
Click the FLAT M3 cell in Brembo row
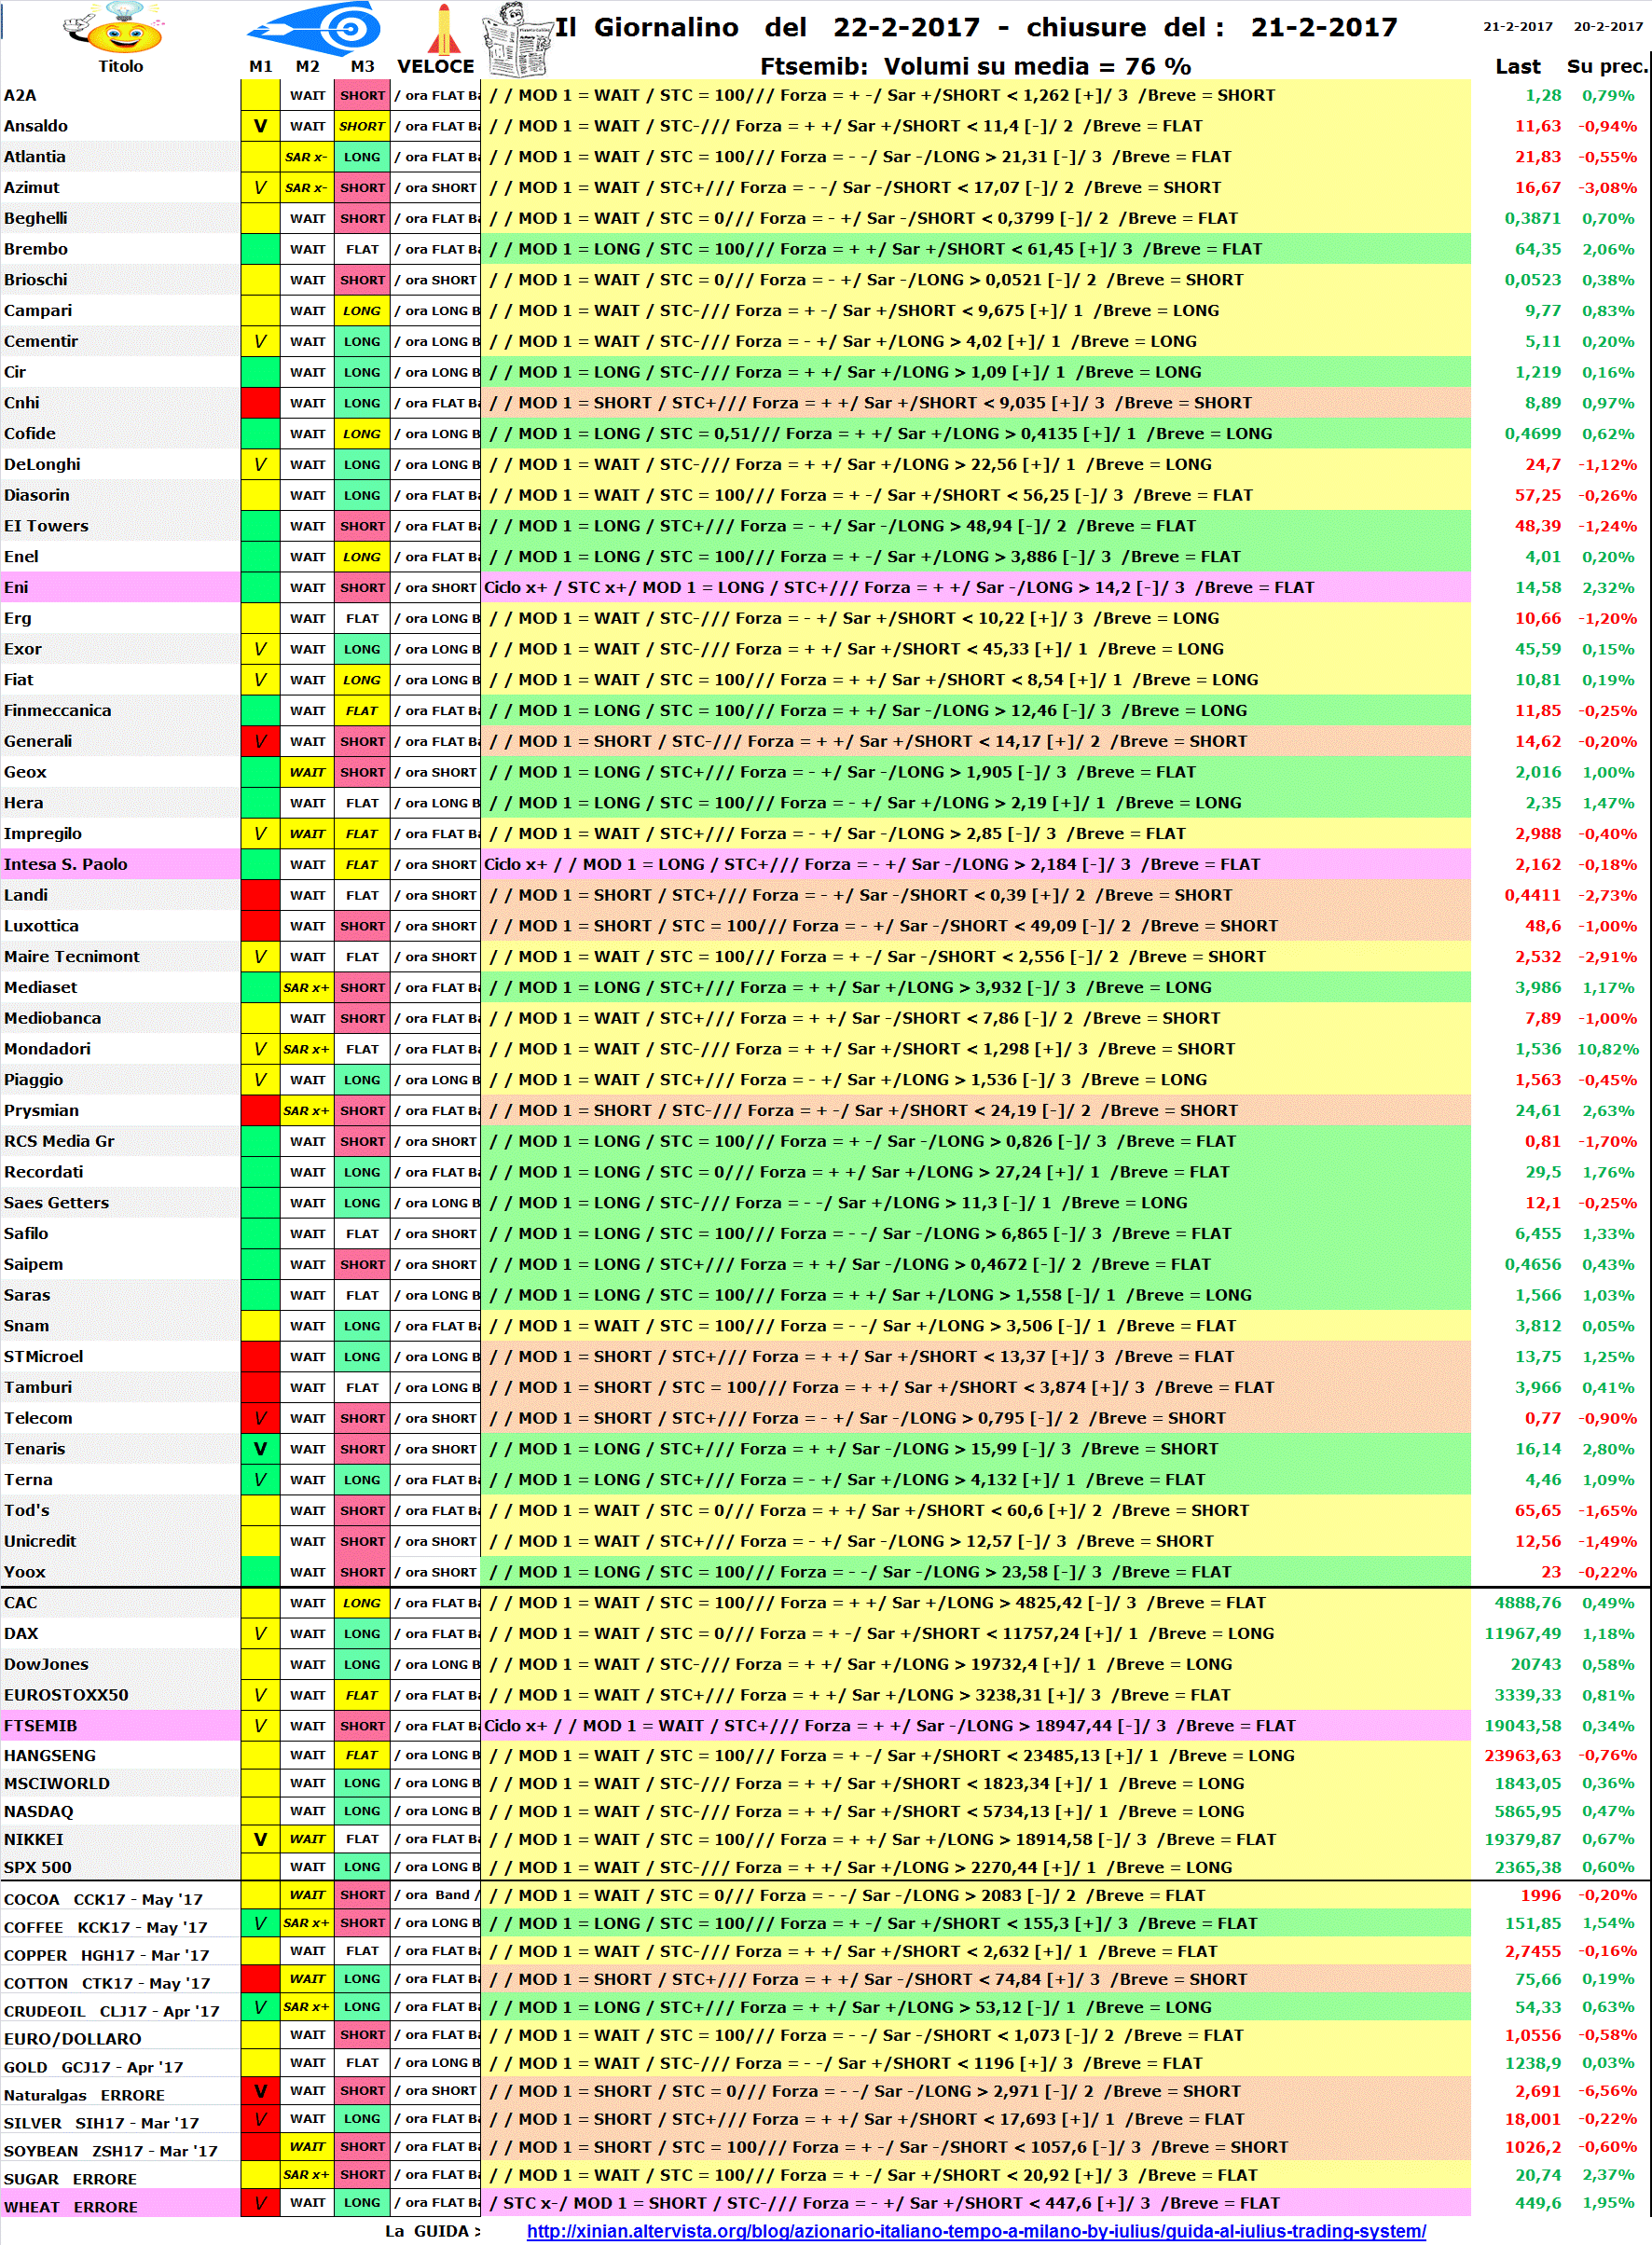pyautogui.click(x=362, y=249)
